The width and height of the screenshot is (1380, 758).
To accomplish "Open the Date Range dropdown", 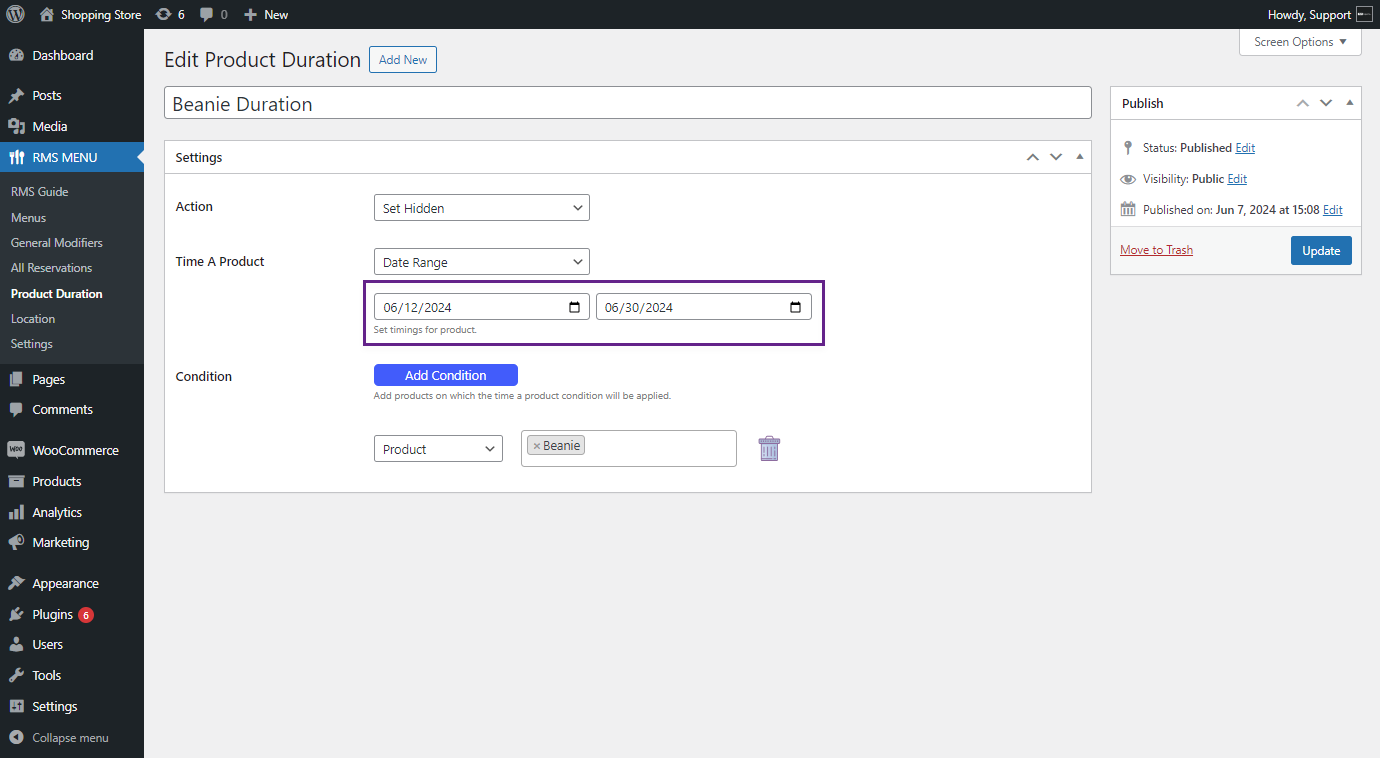I will 482,262.
